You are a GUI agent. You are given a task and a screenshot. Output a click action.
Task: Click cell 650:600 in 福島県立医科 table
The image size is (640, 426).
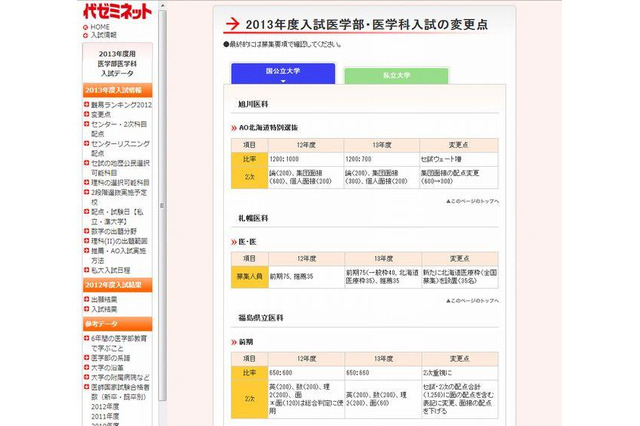click(x=307, y=373)
